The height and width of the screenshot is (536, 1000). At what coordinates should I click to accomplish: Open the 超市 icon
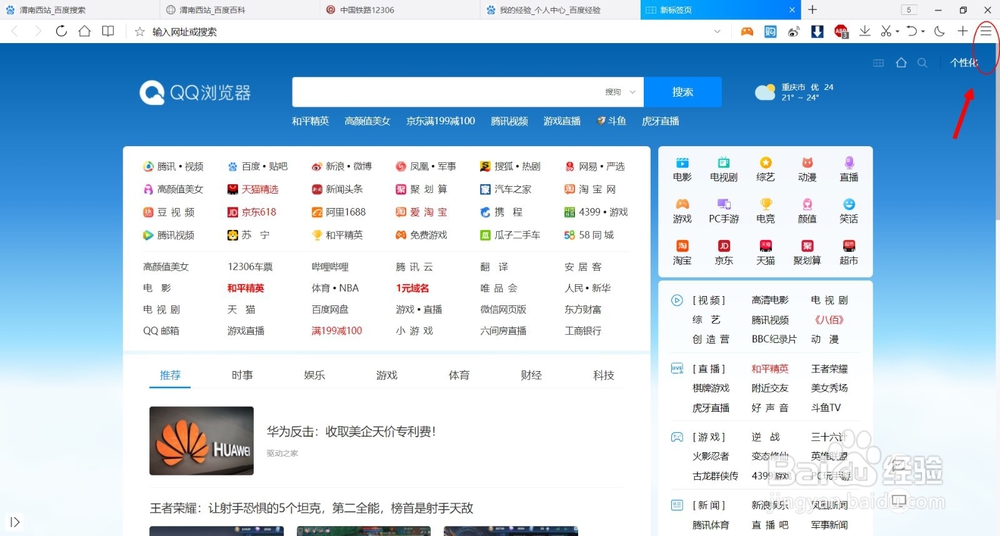pyautogui.click(x=849, y=252)
